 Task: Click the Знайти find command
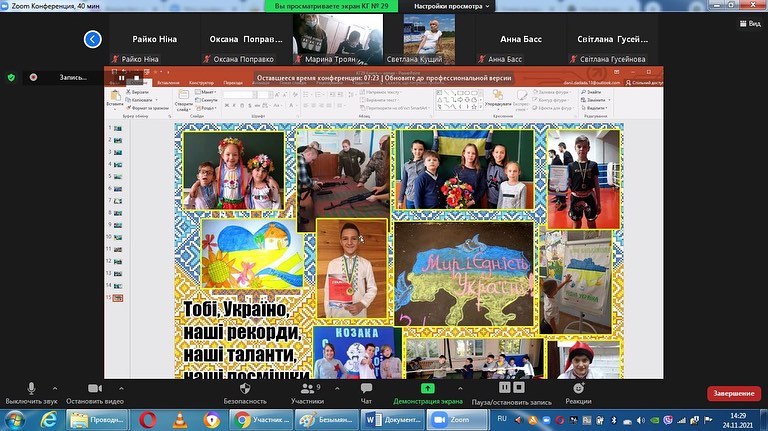[591, 92]
